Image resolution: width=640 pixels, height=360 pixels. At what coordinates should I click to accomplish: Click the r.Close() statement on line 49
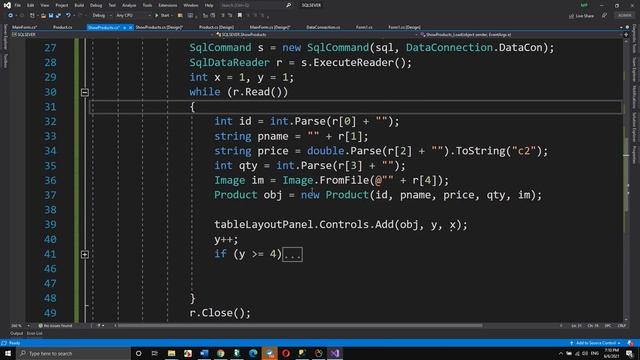(220, 313)
